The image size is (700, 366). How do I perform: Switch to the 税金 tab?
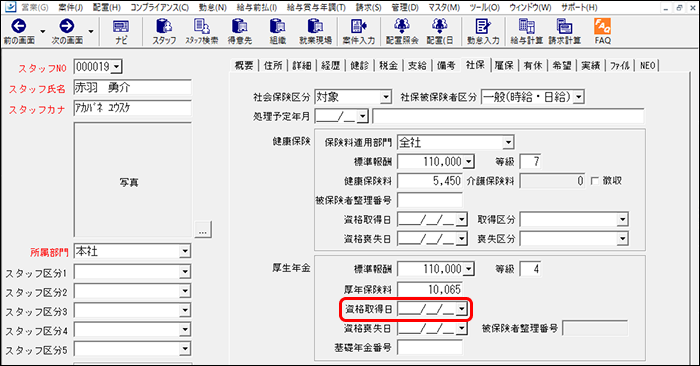(x=388, y=66)
